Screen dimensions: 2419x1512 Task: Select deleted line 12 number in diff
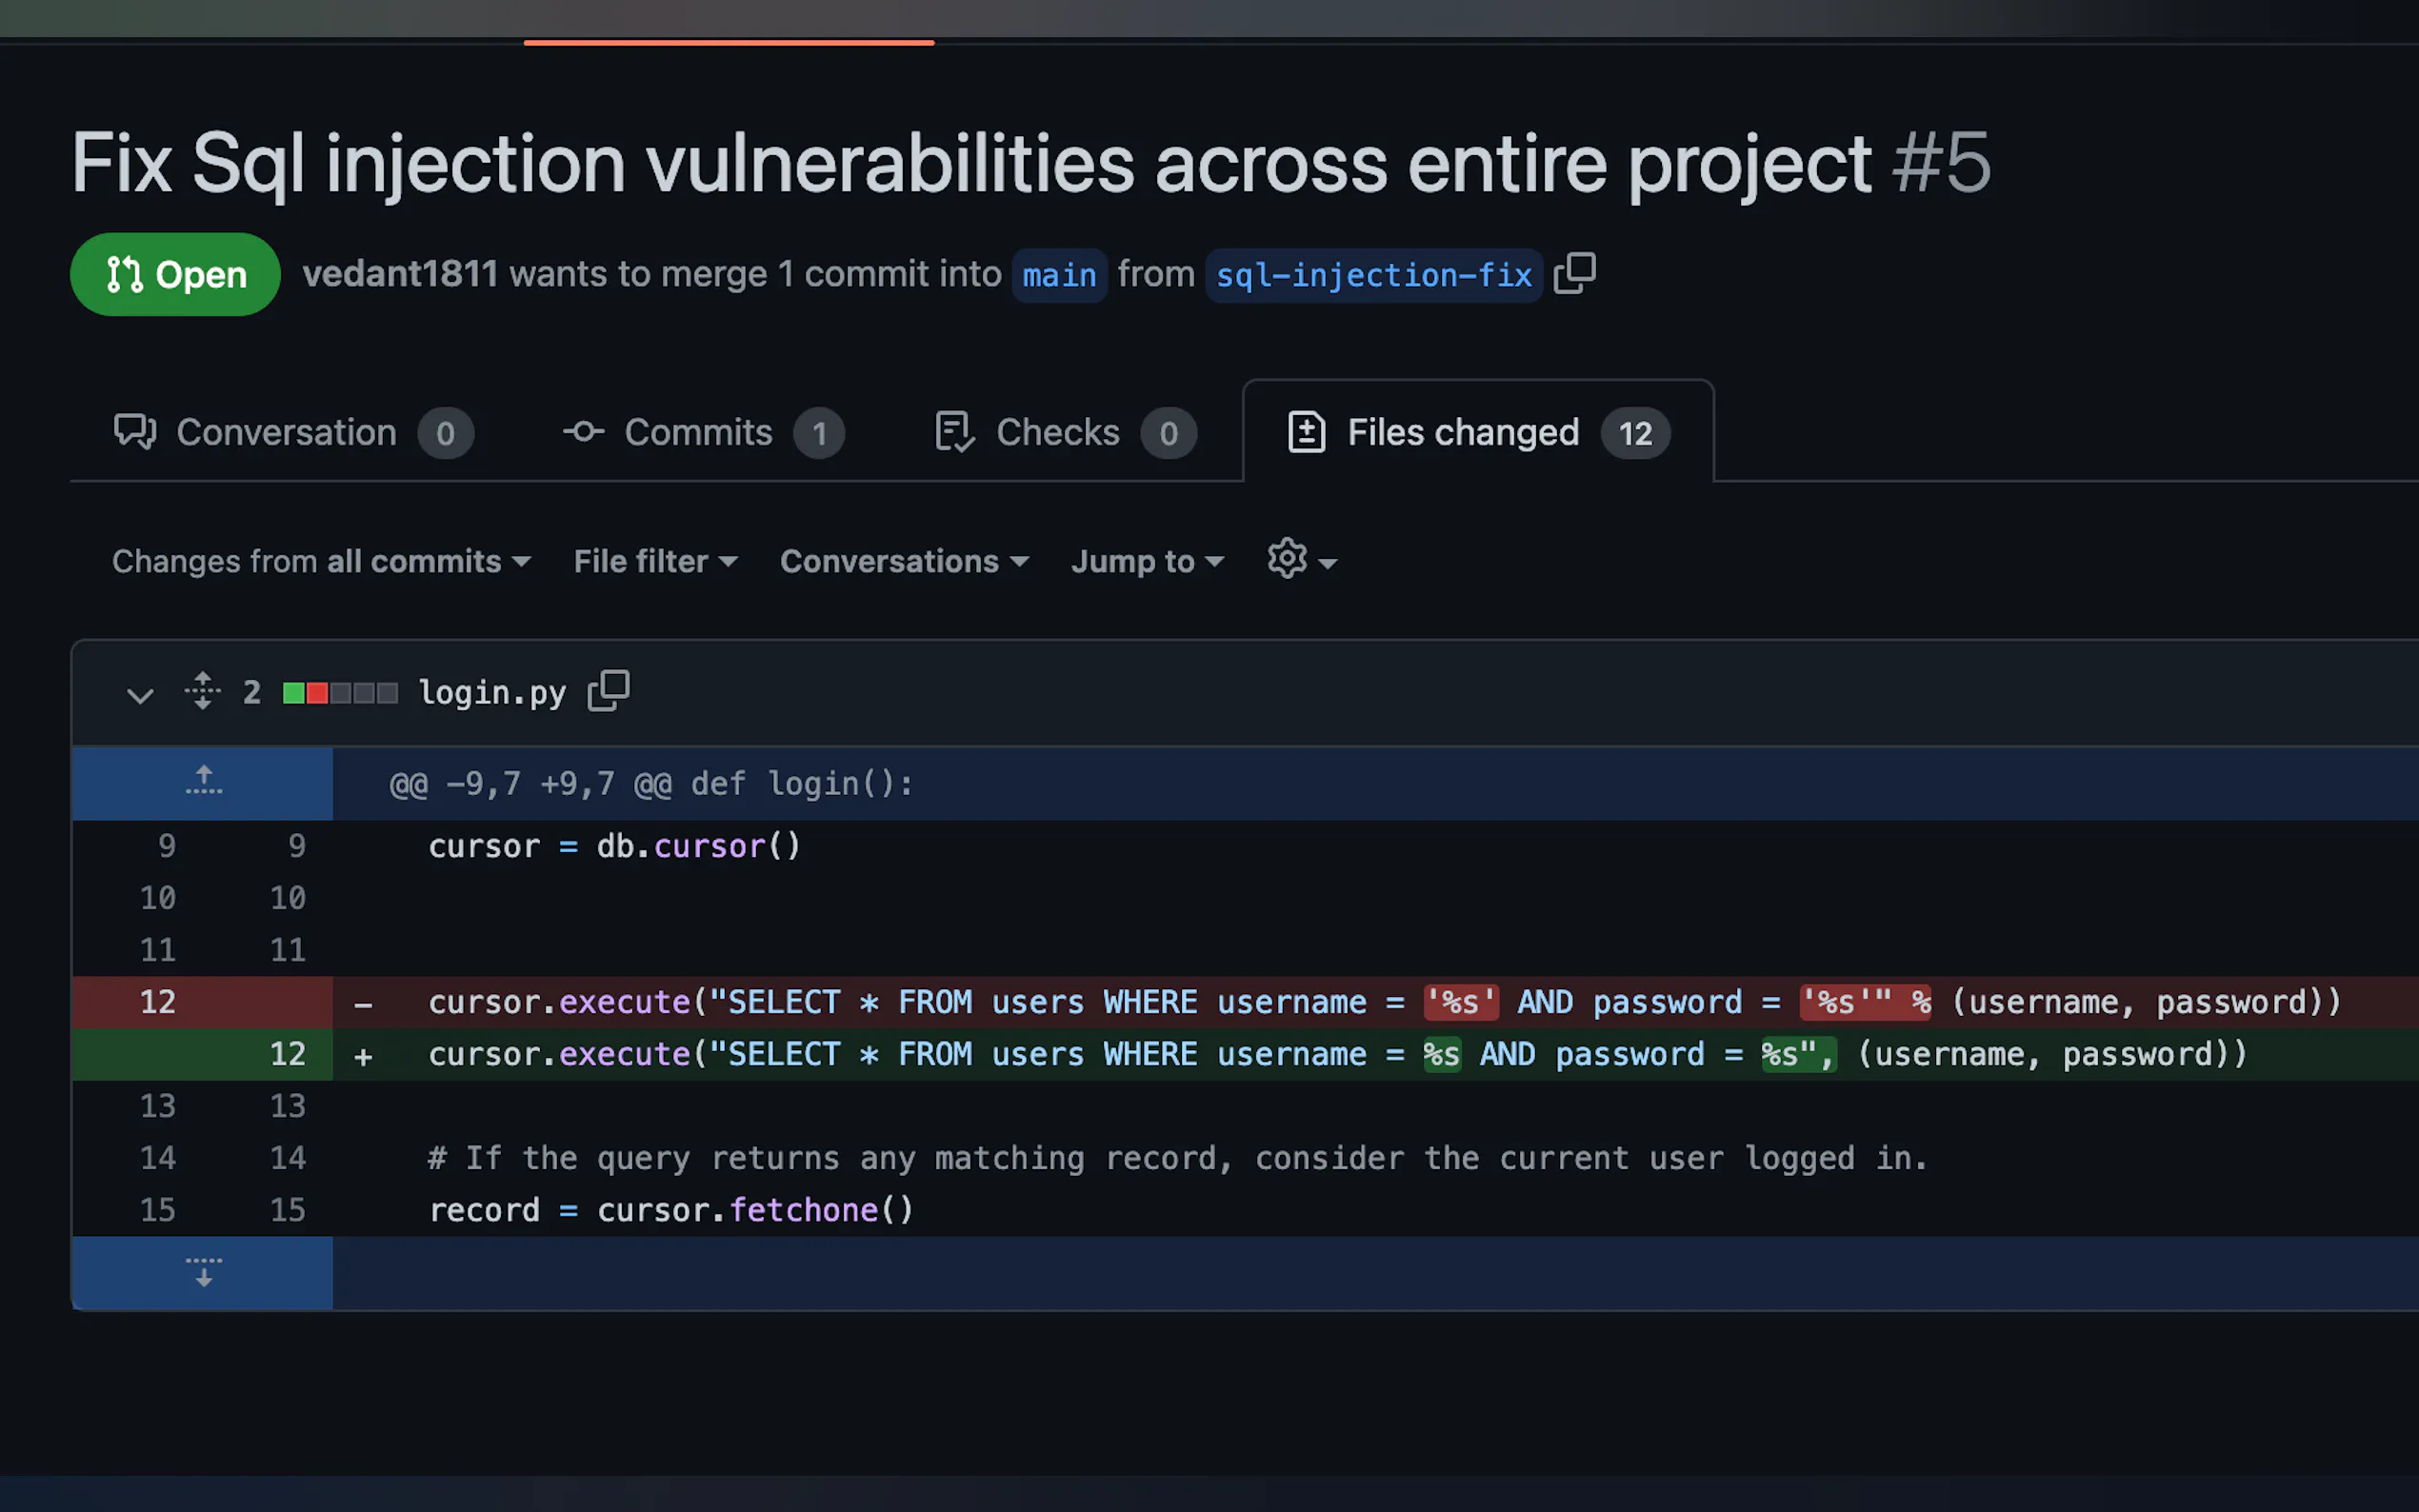point(158,1002)
